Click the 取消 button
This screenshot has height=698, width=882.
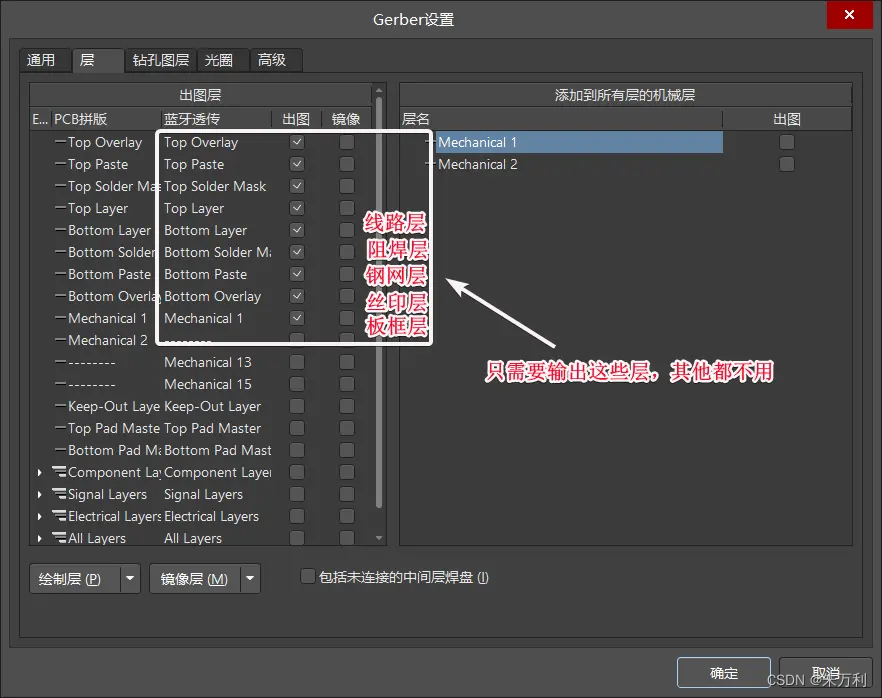coord(826,672)
